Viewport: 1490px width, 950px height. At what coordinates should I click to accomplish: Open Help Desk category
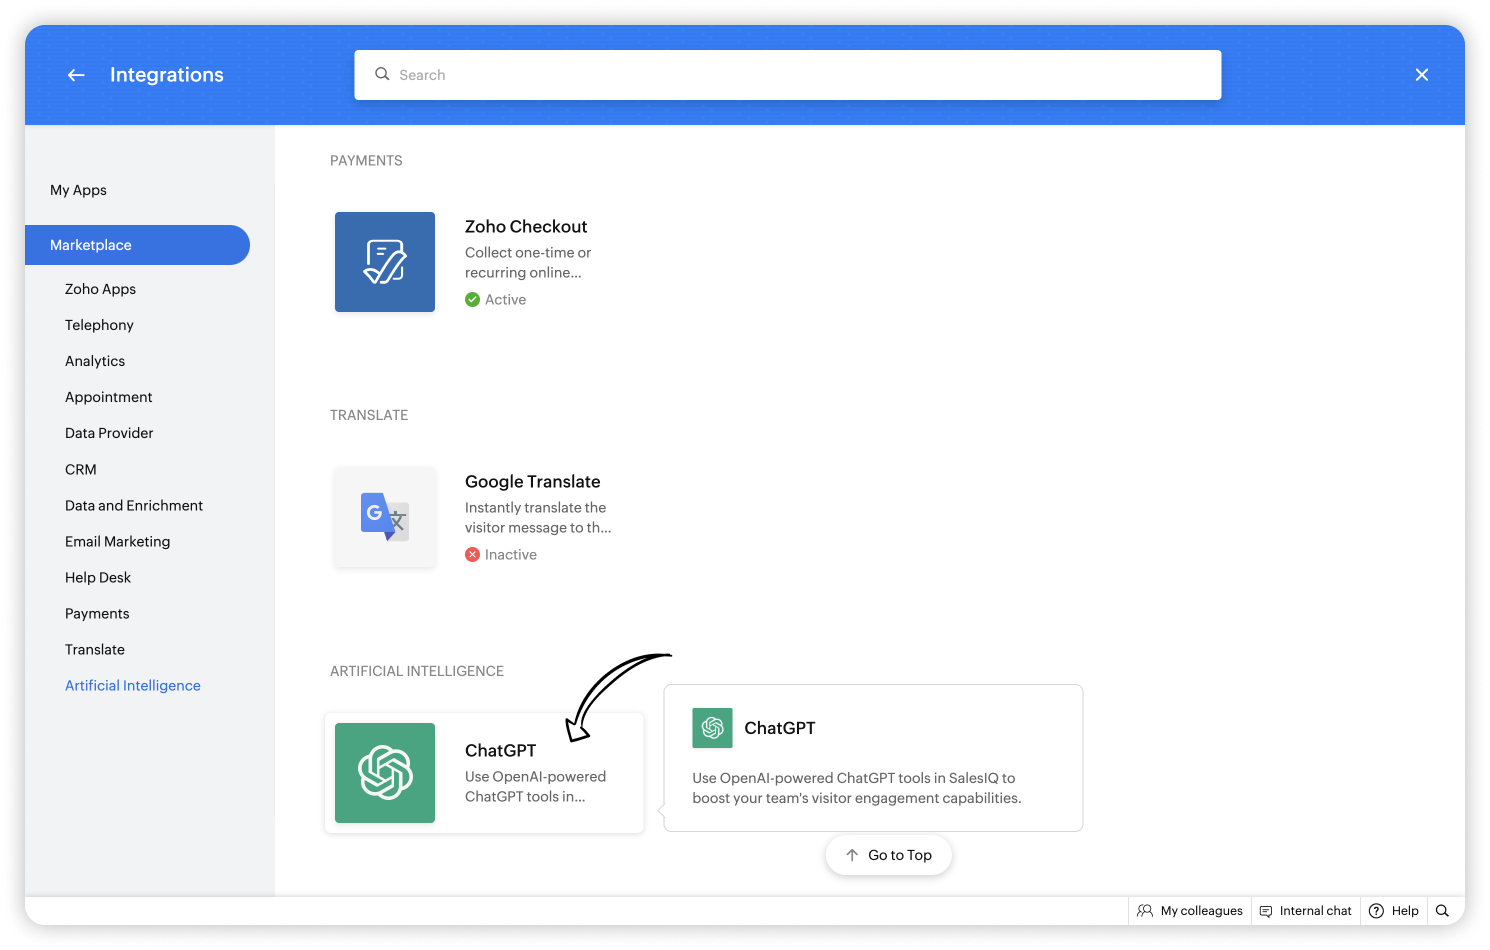(98, 577)
